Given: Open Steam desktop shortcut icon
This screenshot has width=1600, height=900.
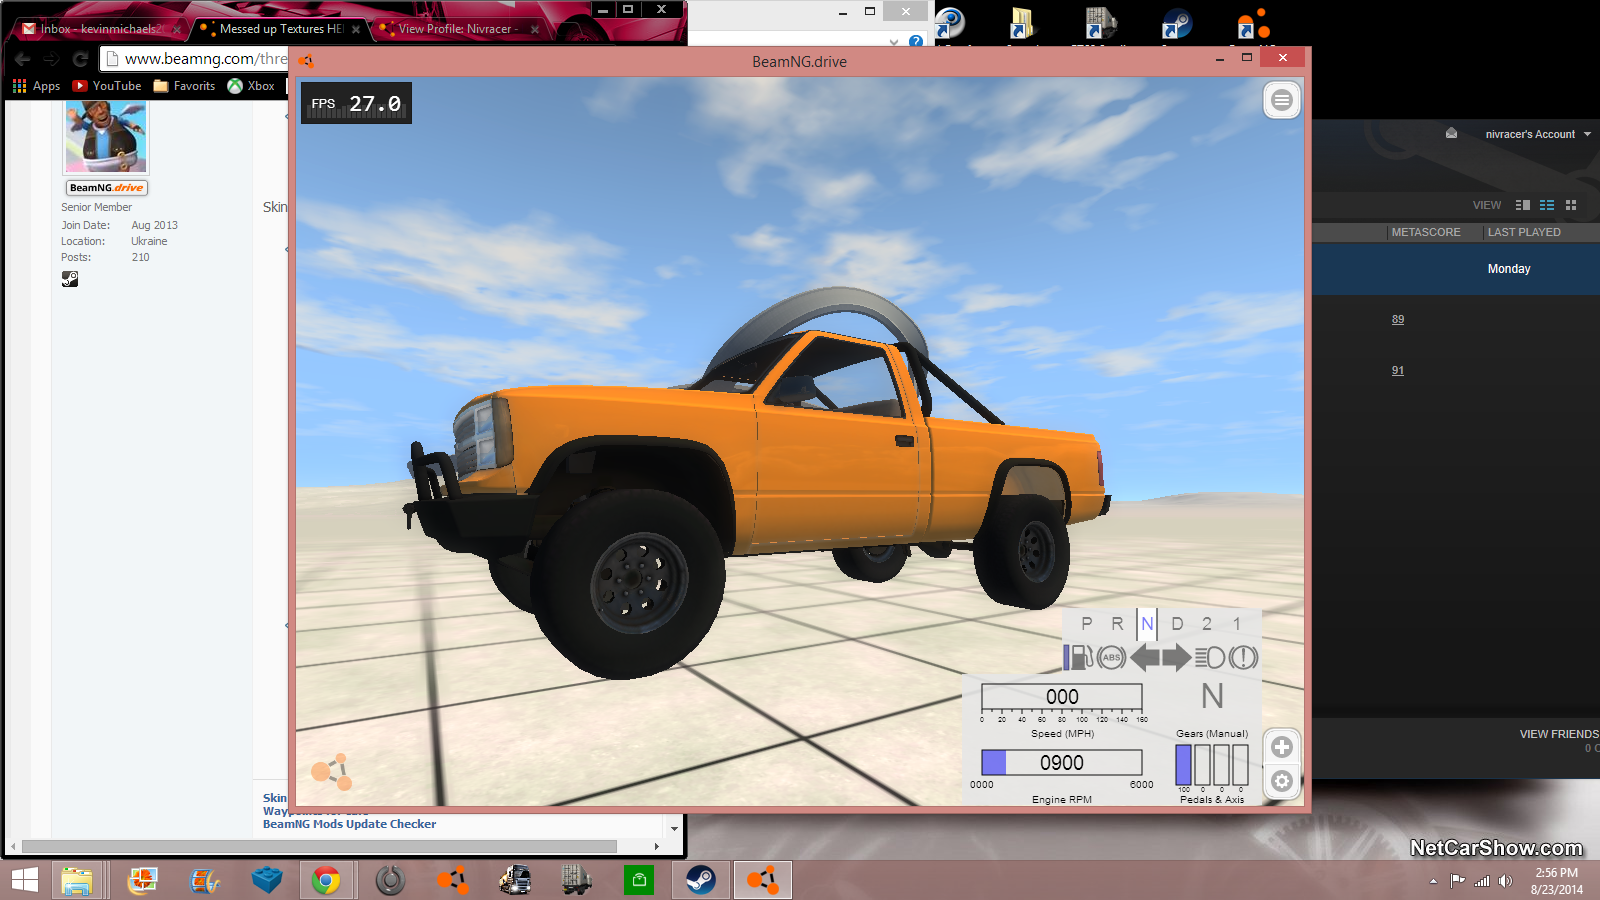Looking at the screenshot, I should [1177, 24].
